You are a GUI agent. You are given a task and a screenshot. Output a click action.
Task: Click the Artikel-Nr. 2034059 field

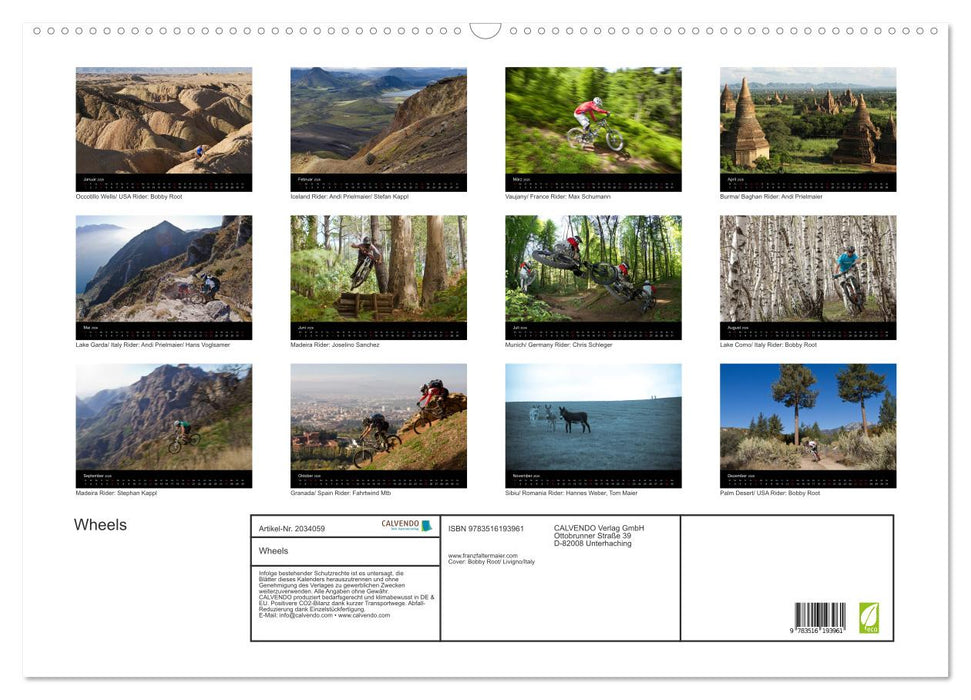[x=292, y=528]
